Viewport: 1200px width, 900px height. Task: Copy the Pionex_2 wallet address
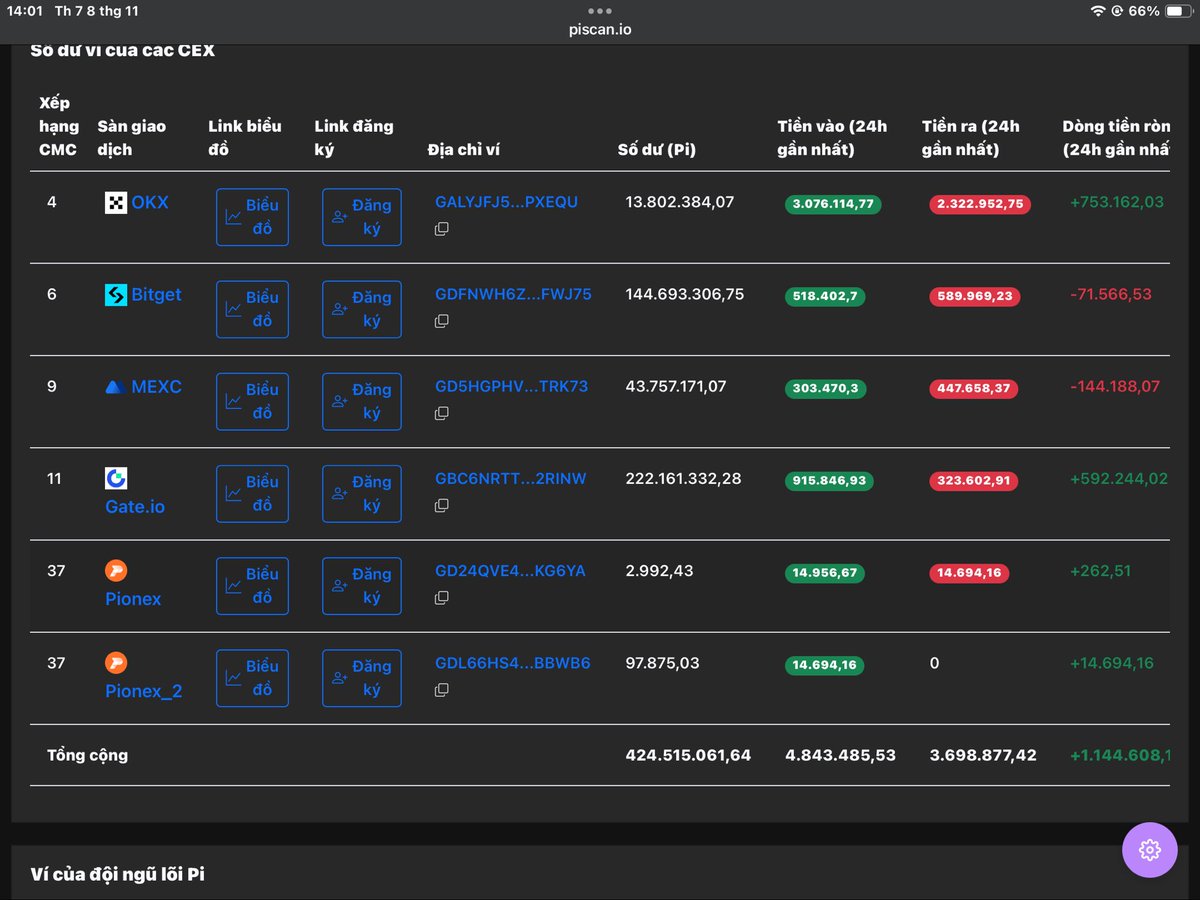pos(441,690)
